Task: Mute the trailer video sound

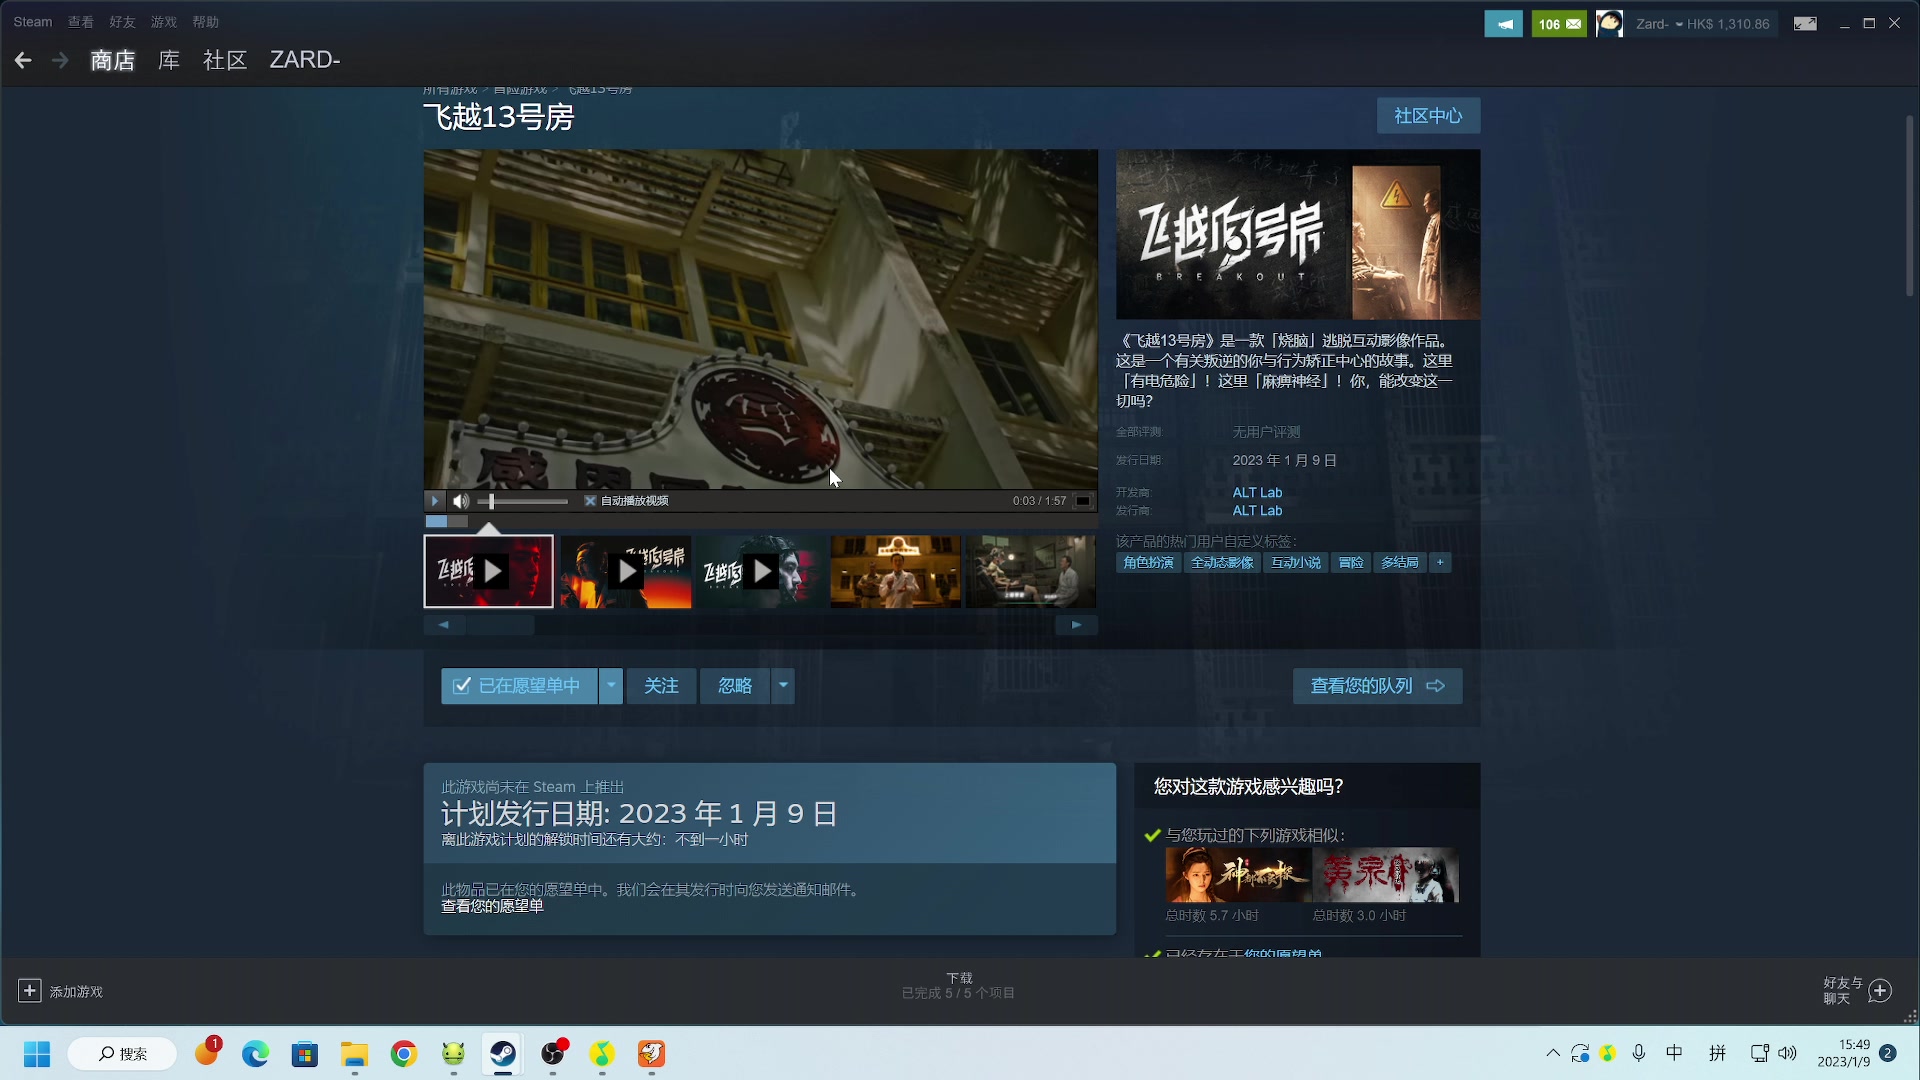Action: 460,501
